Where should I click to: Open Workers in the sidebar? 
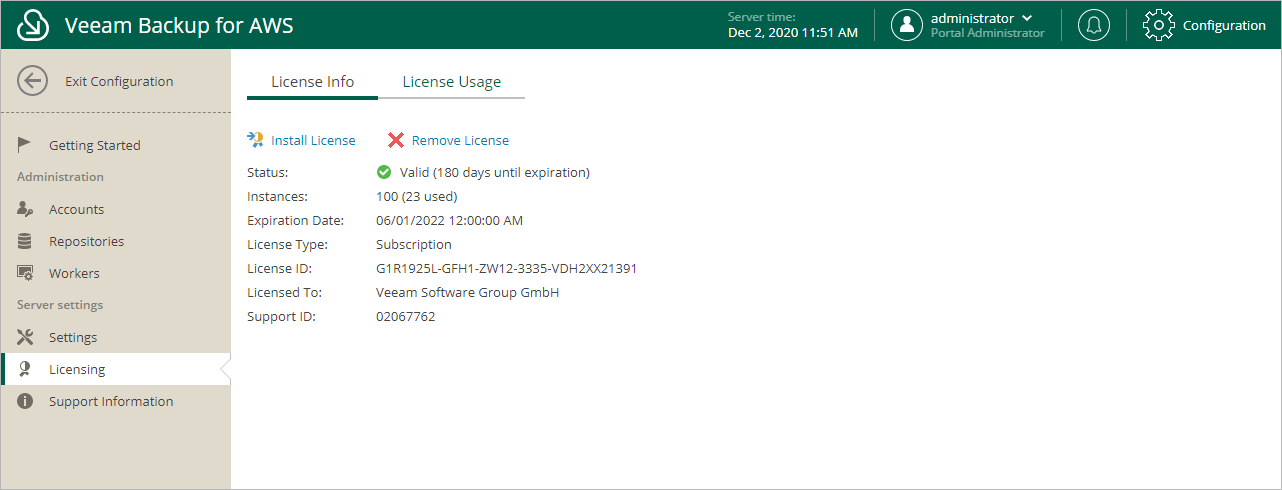pos(74,273)
